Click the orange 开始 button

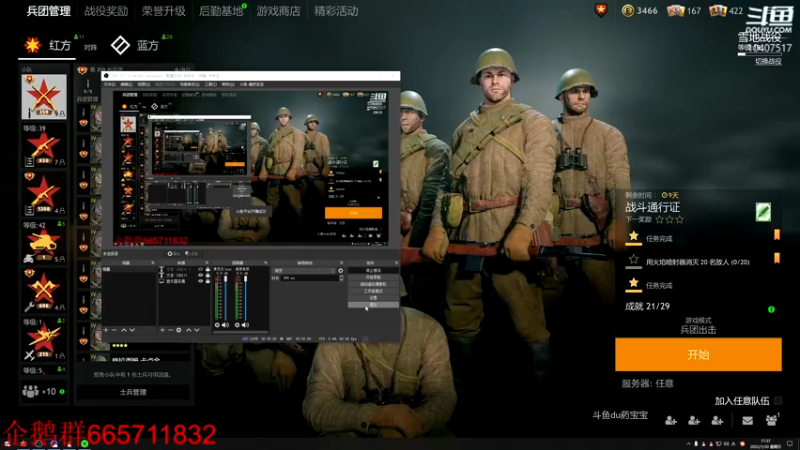(698, 355)
